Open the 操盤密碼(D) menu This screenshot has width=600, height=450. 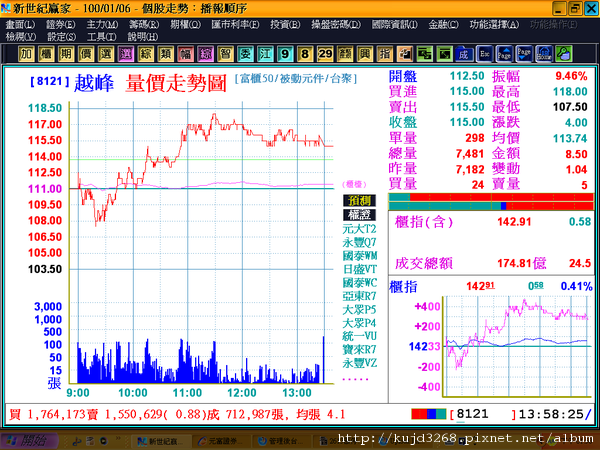(x=336, y=24)
